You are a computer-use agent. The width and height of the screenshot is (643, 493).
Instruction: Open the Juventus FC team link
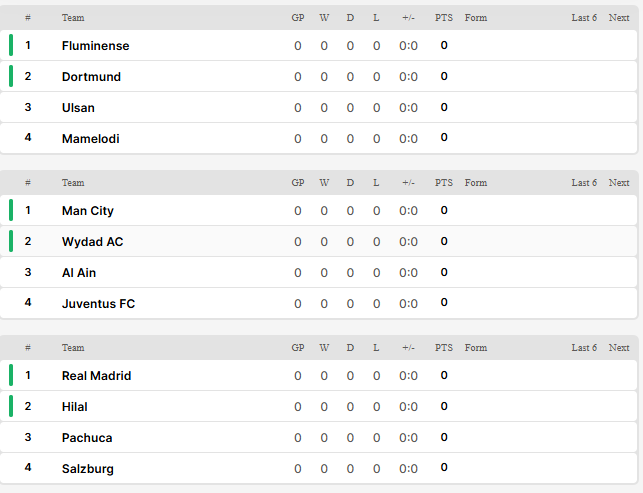pos(98,304)
